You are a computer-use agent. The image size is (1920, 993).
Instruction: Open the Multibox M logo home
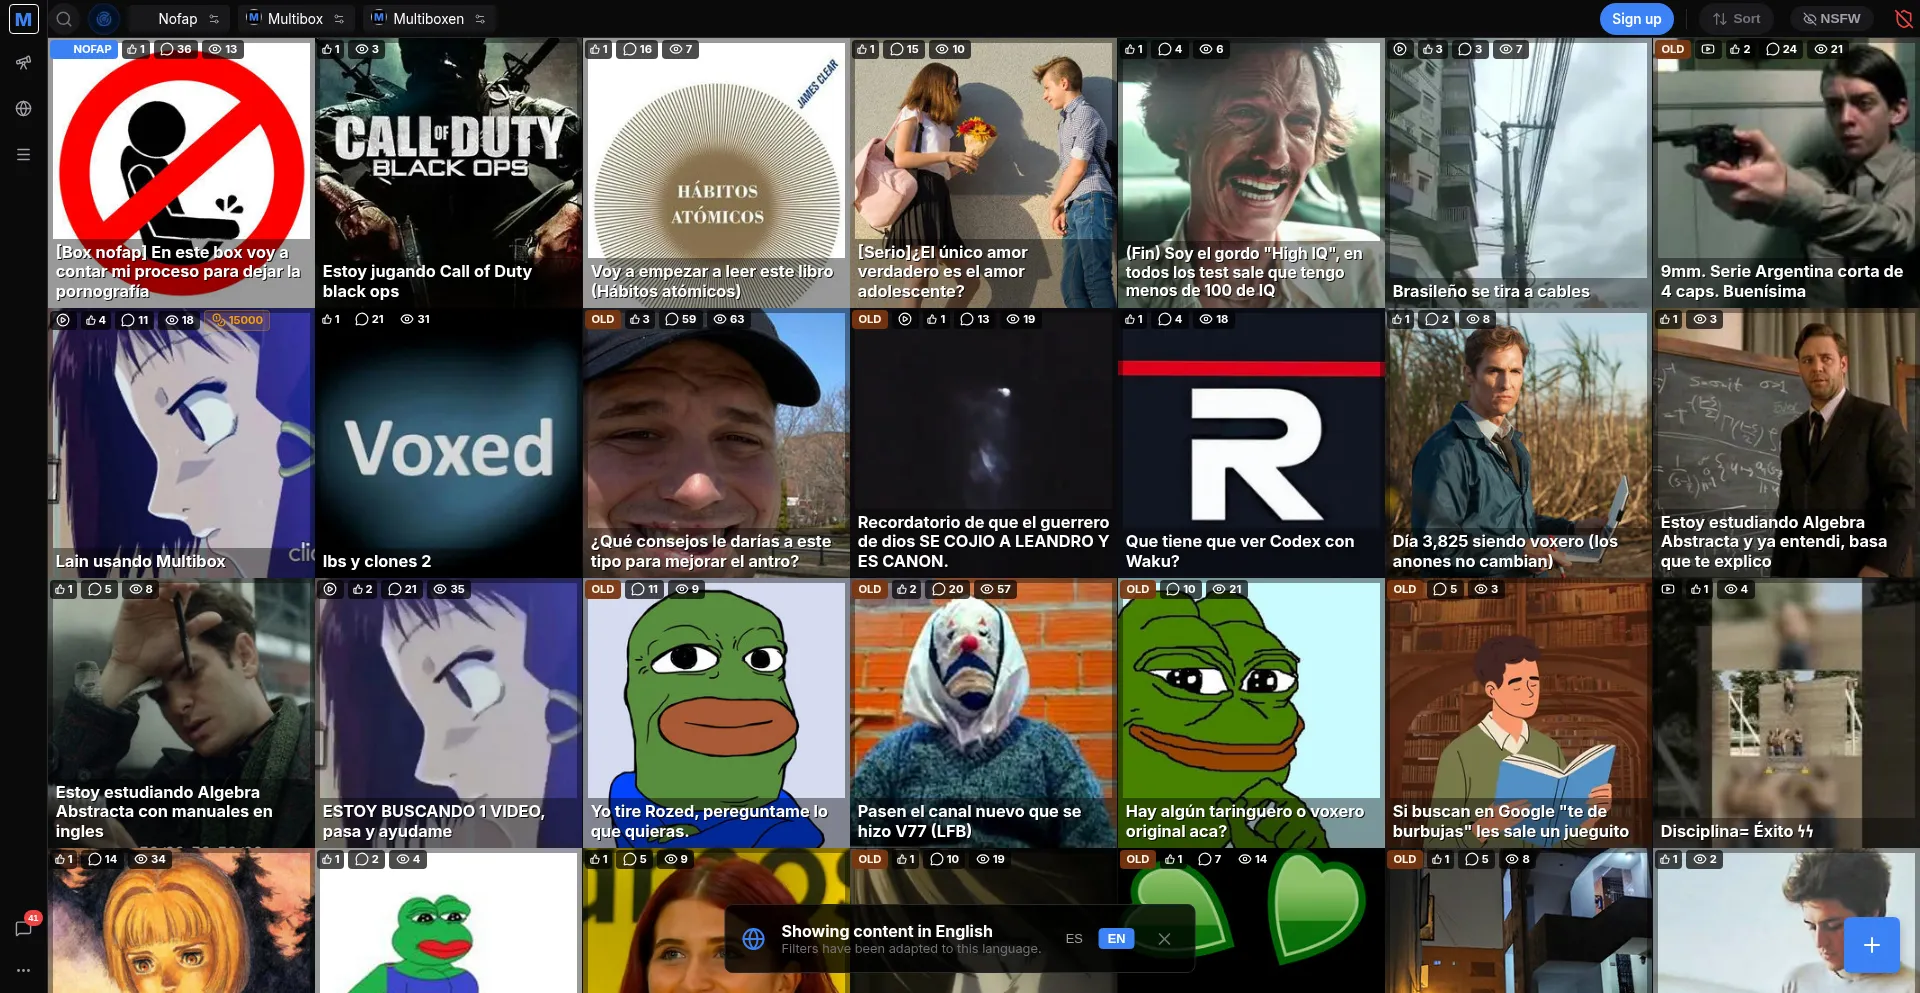coord(23,19)
